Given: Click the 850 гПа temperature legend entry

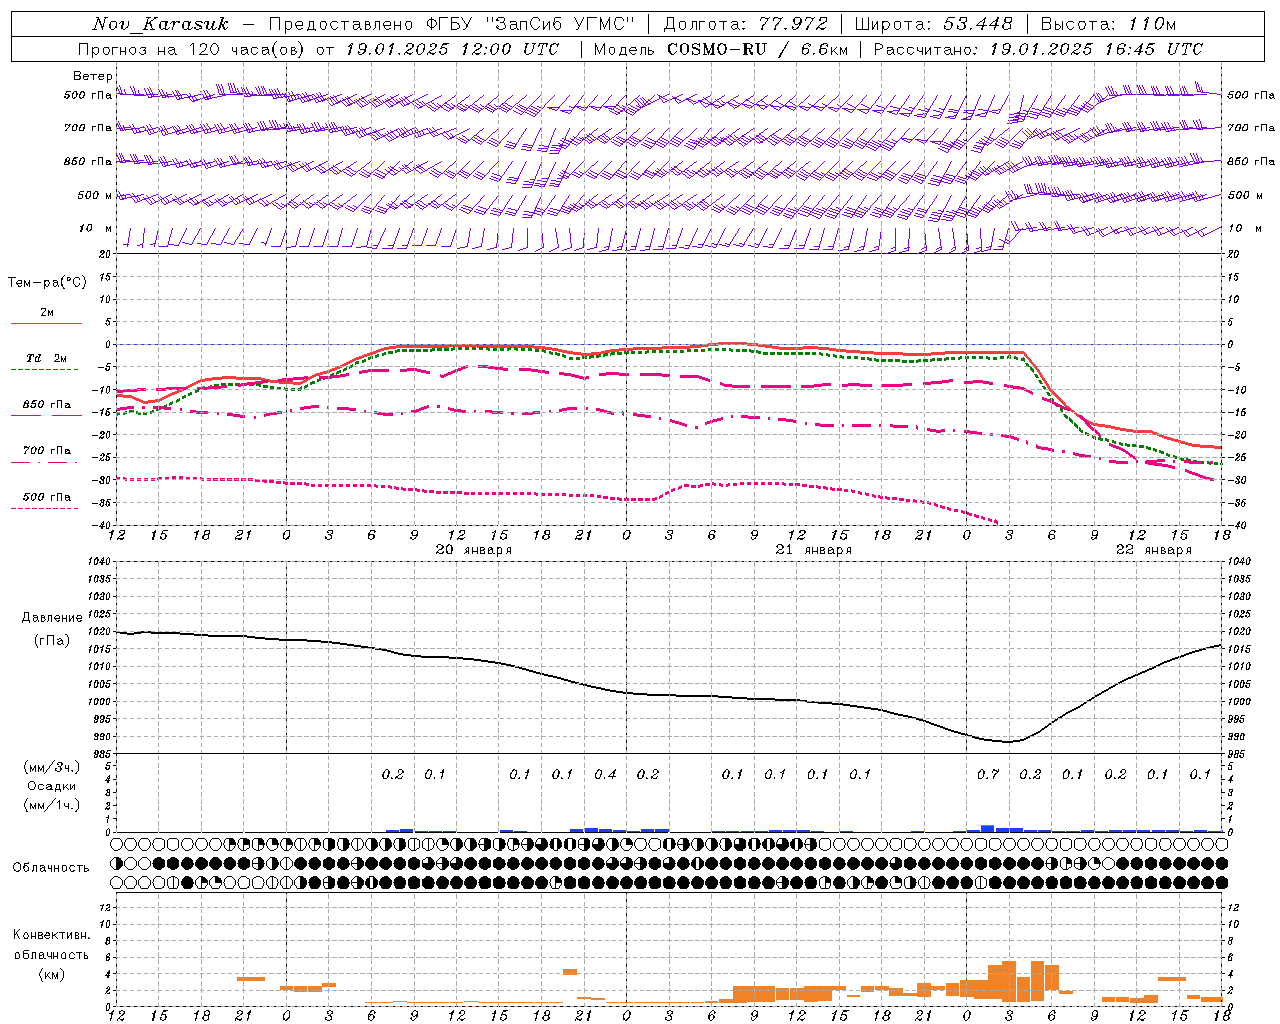Looking at the screenshot, I should point(47,409).
